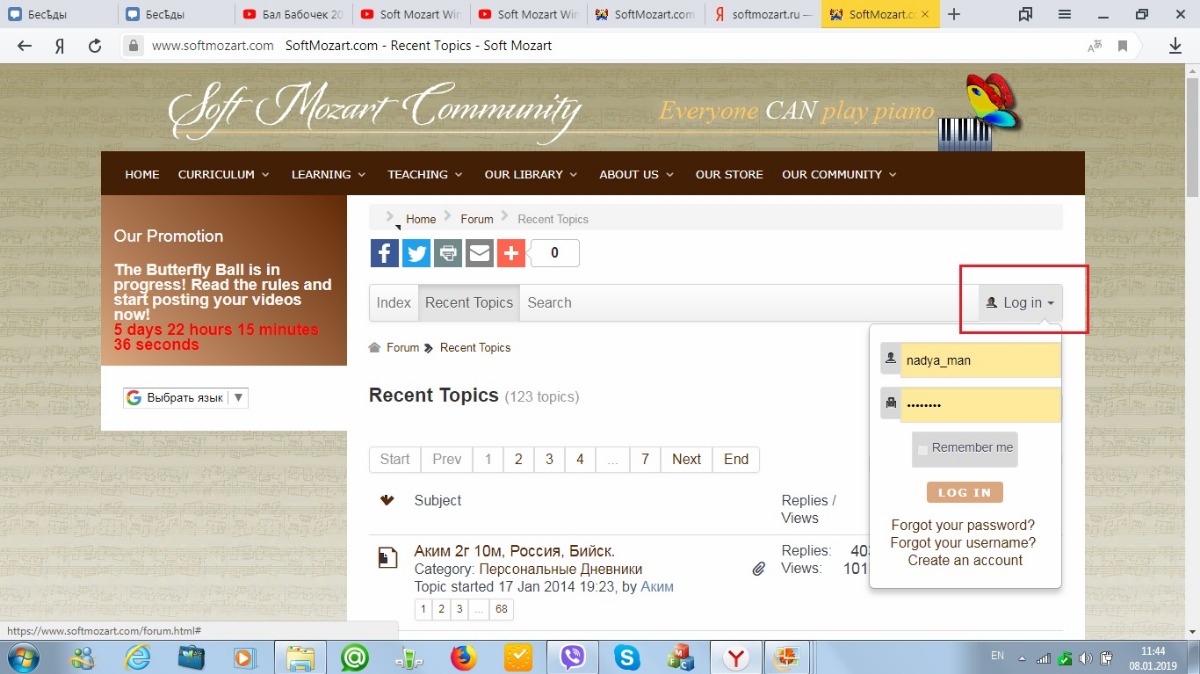
Task: Click the password field with dots
Action: (x=980, y=405)
